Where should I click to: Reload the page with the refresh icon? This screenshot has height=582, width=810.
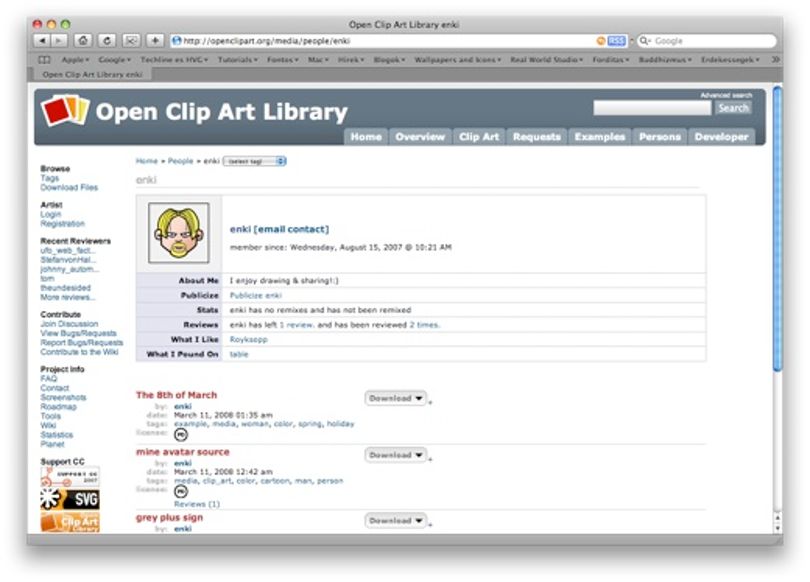click(x=107, y=40)
